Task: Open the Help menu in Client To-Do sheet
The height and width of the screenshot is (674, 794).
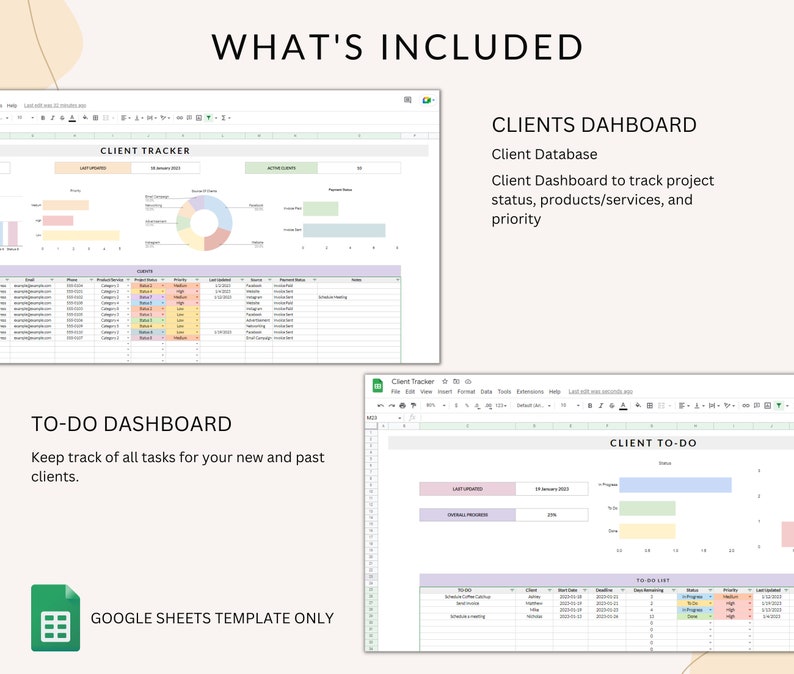Action: pos(555,392)
